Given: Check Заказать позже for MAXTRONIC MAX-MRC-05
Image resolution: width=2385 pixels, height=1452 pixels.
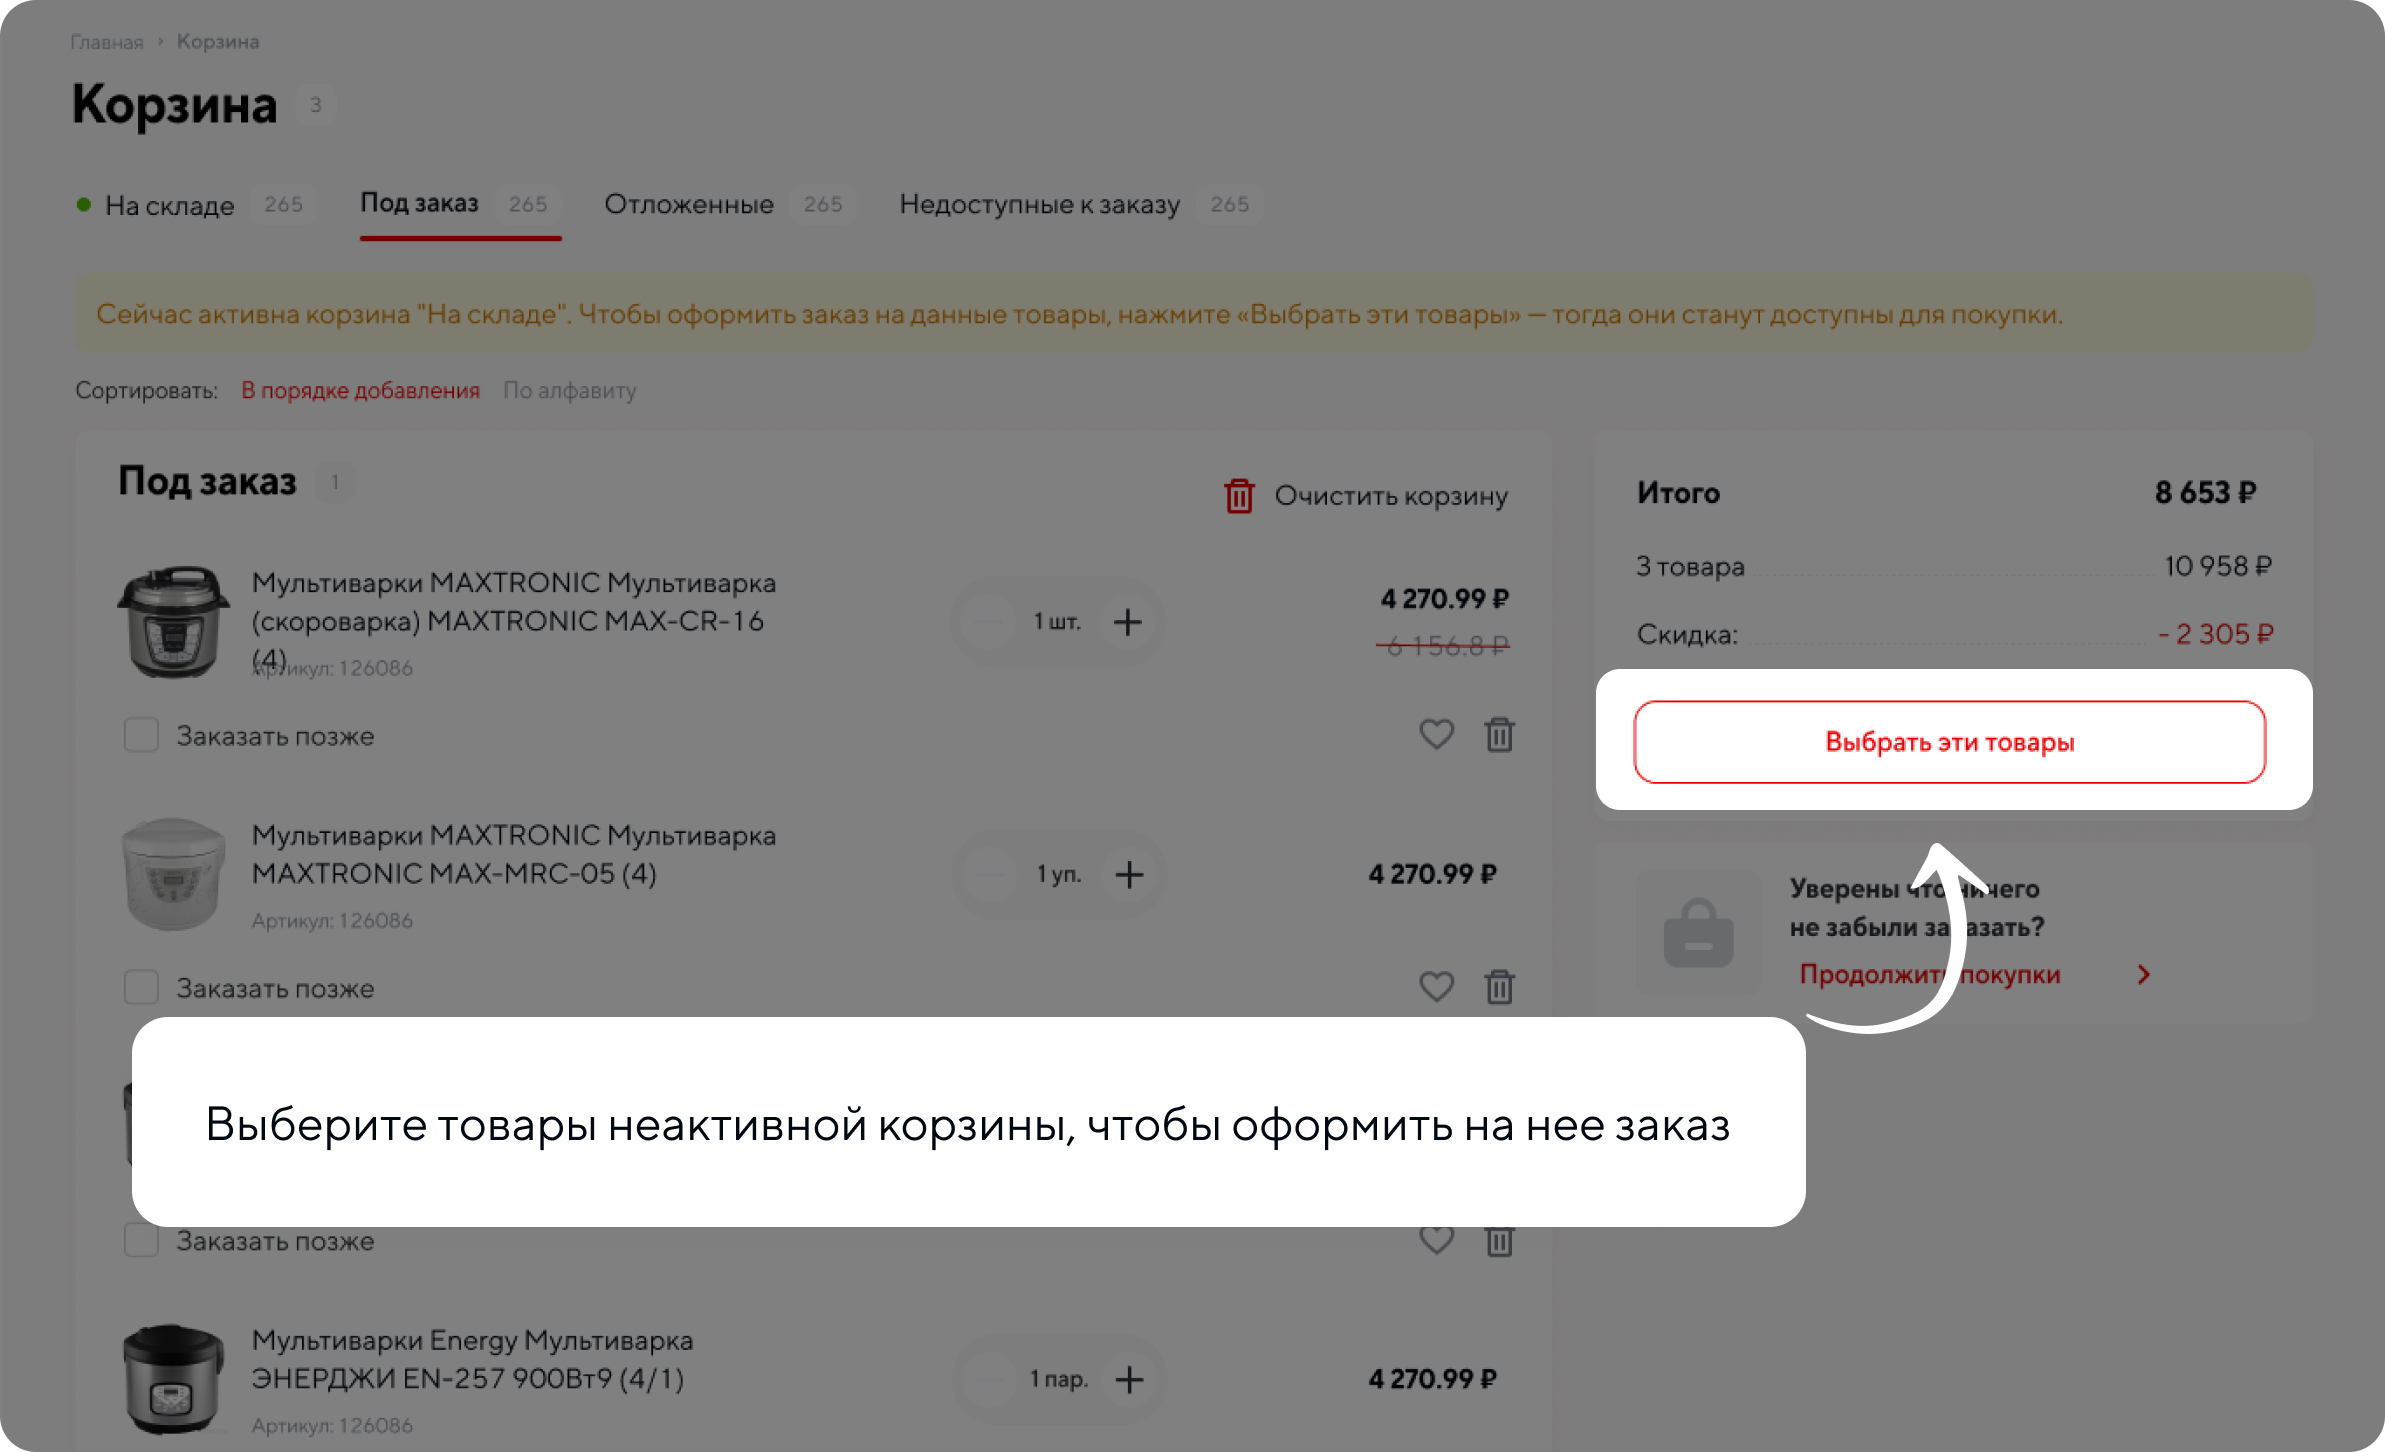Looking at the screenshot, I should pyautogui.click(x=141, y=987).
